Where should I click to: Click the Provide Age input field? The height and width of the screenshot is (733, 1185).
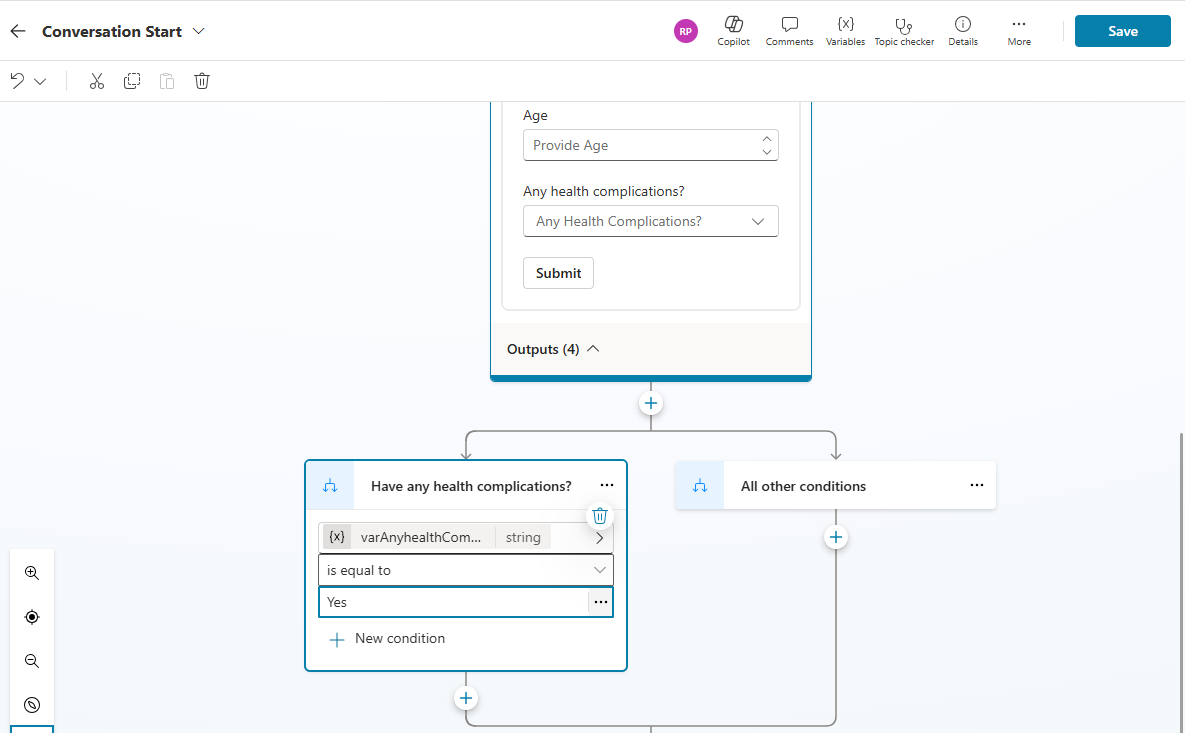point(640,145)
